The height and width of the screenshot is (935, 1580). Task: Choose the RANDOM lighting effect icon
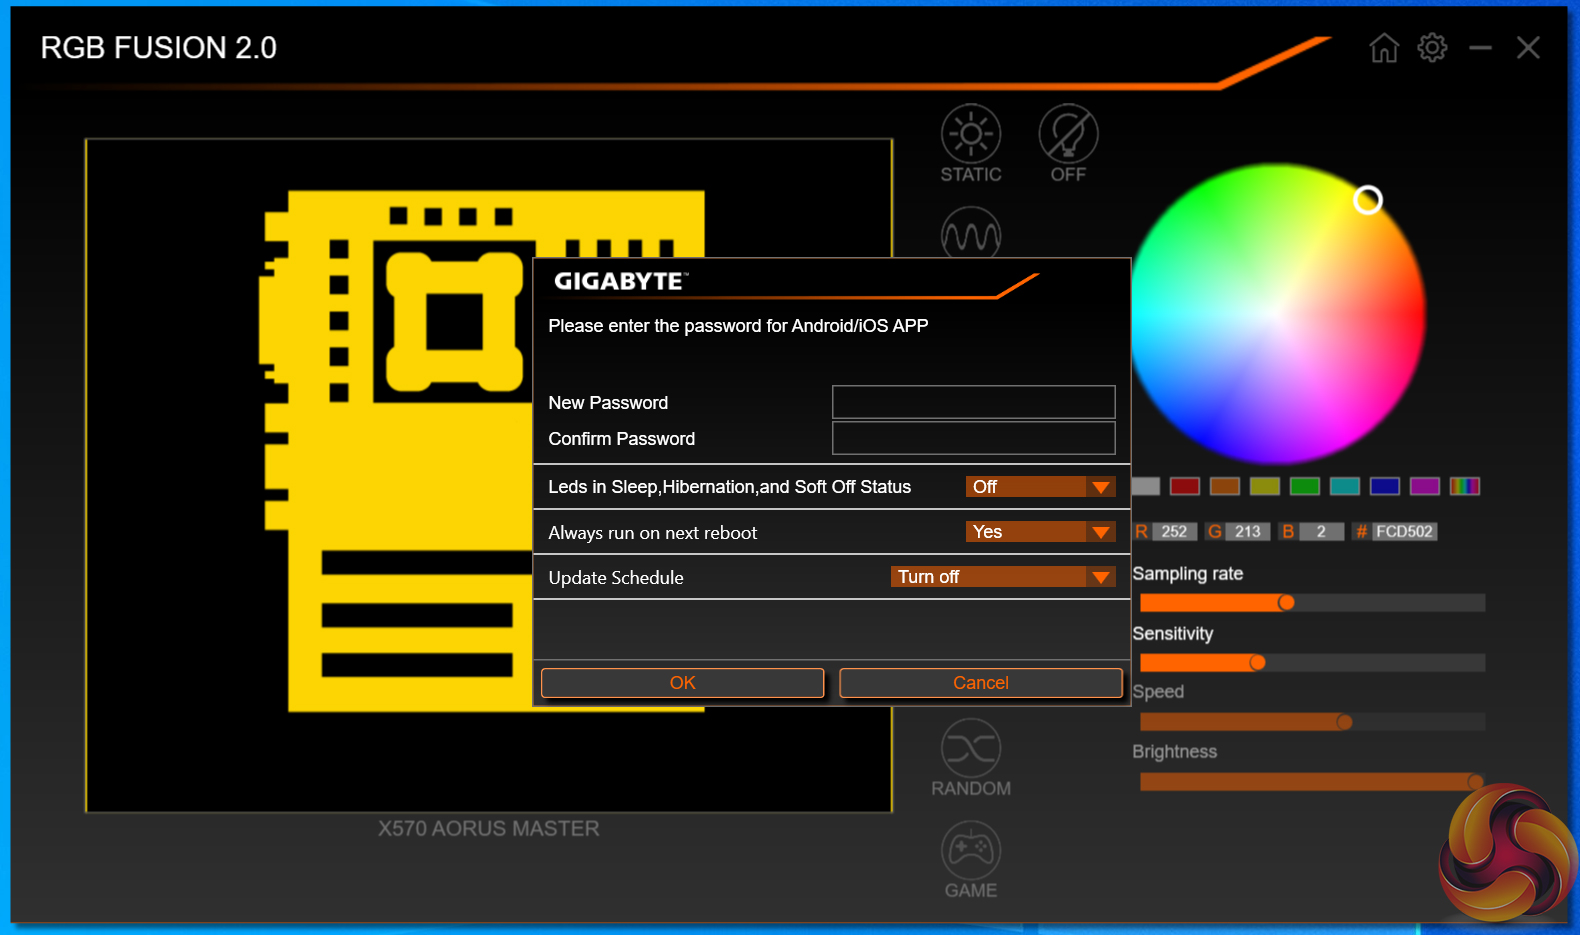(970, 749)
